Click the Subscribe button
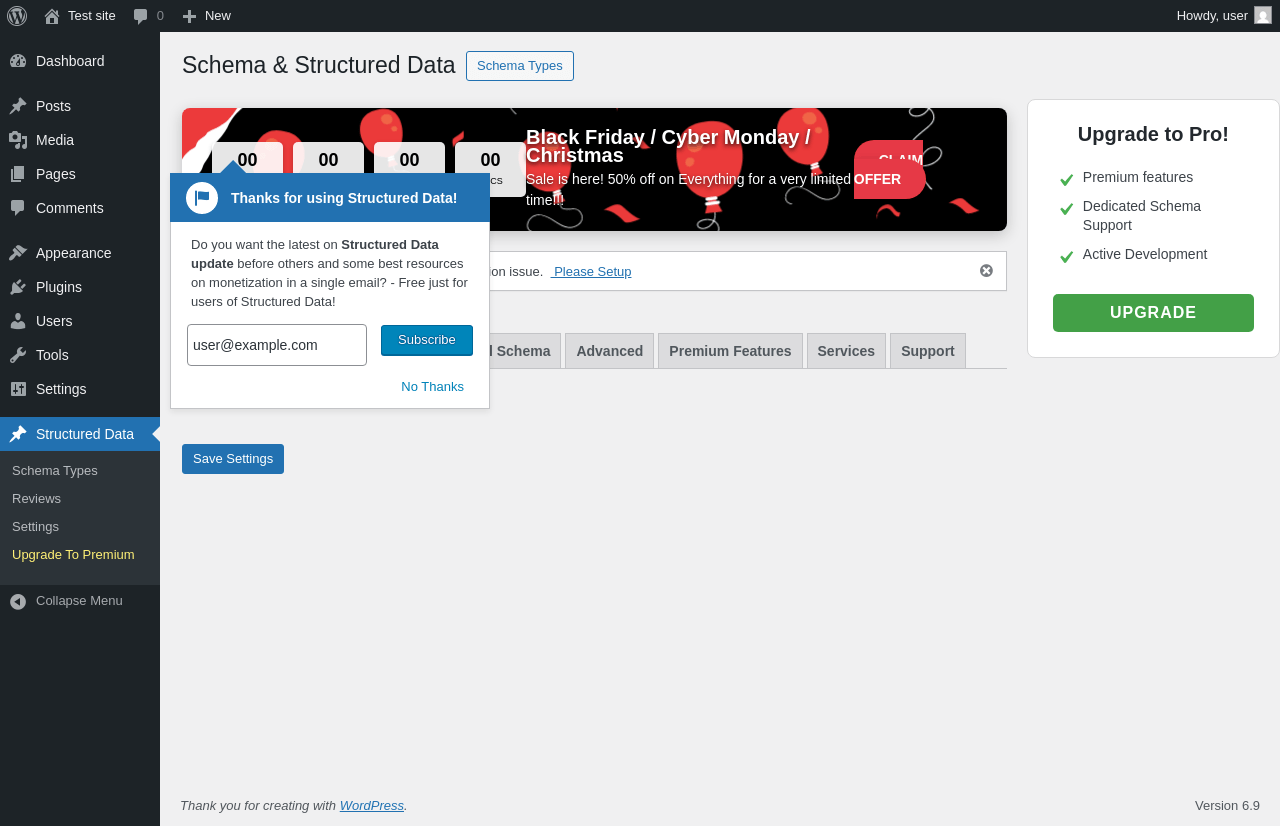Image resolution: width=1280 pixels, height=826 pixels. (x=427, y=340)
